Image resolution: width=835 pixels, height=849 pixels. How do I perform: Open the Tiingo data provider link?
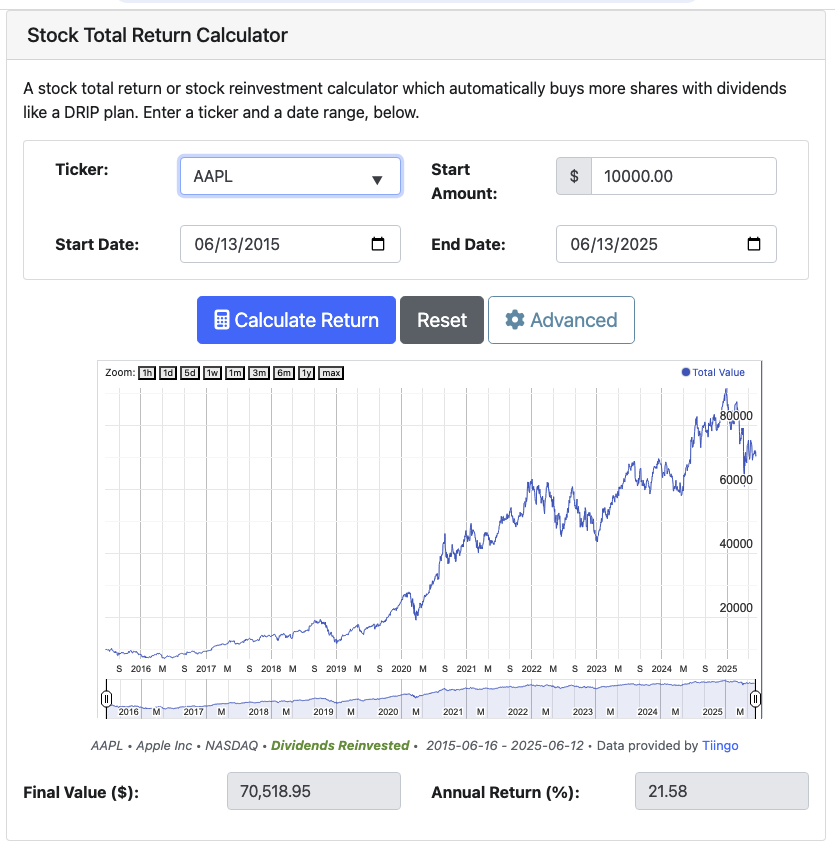720,745
